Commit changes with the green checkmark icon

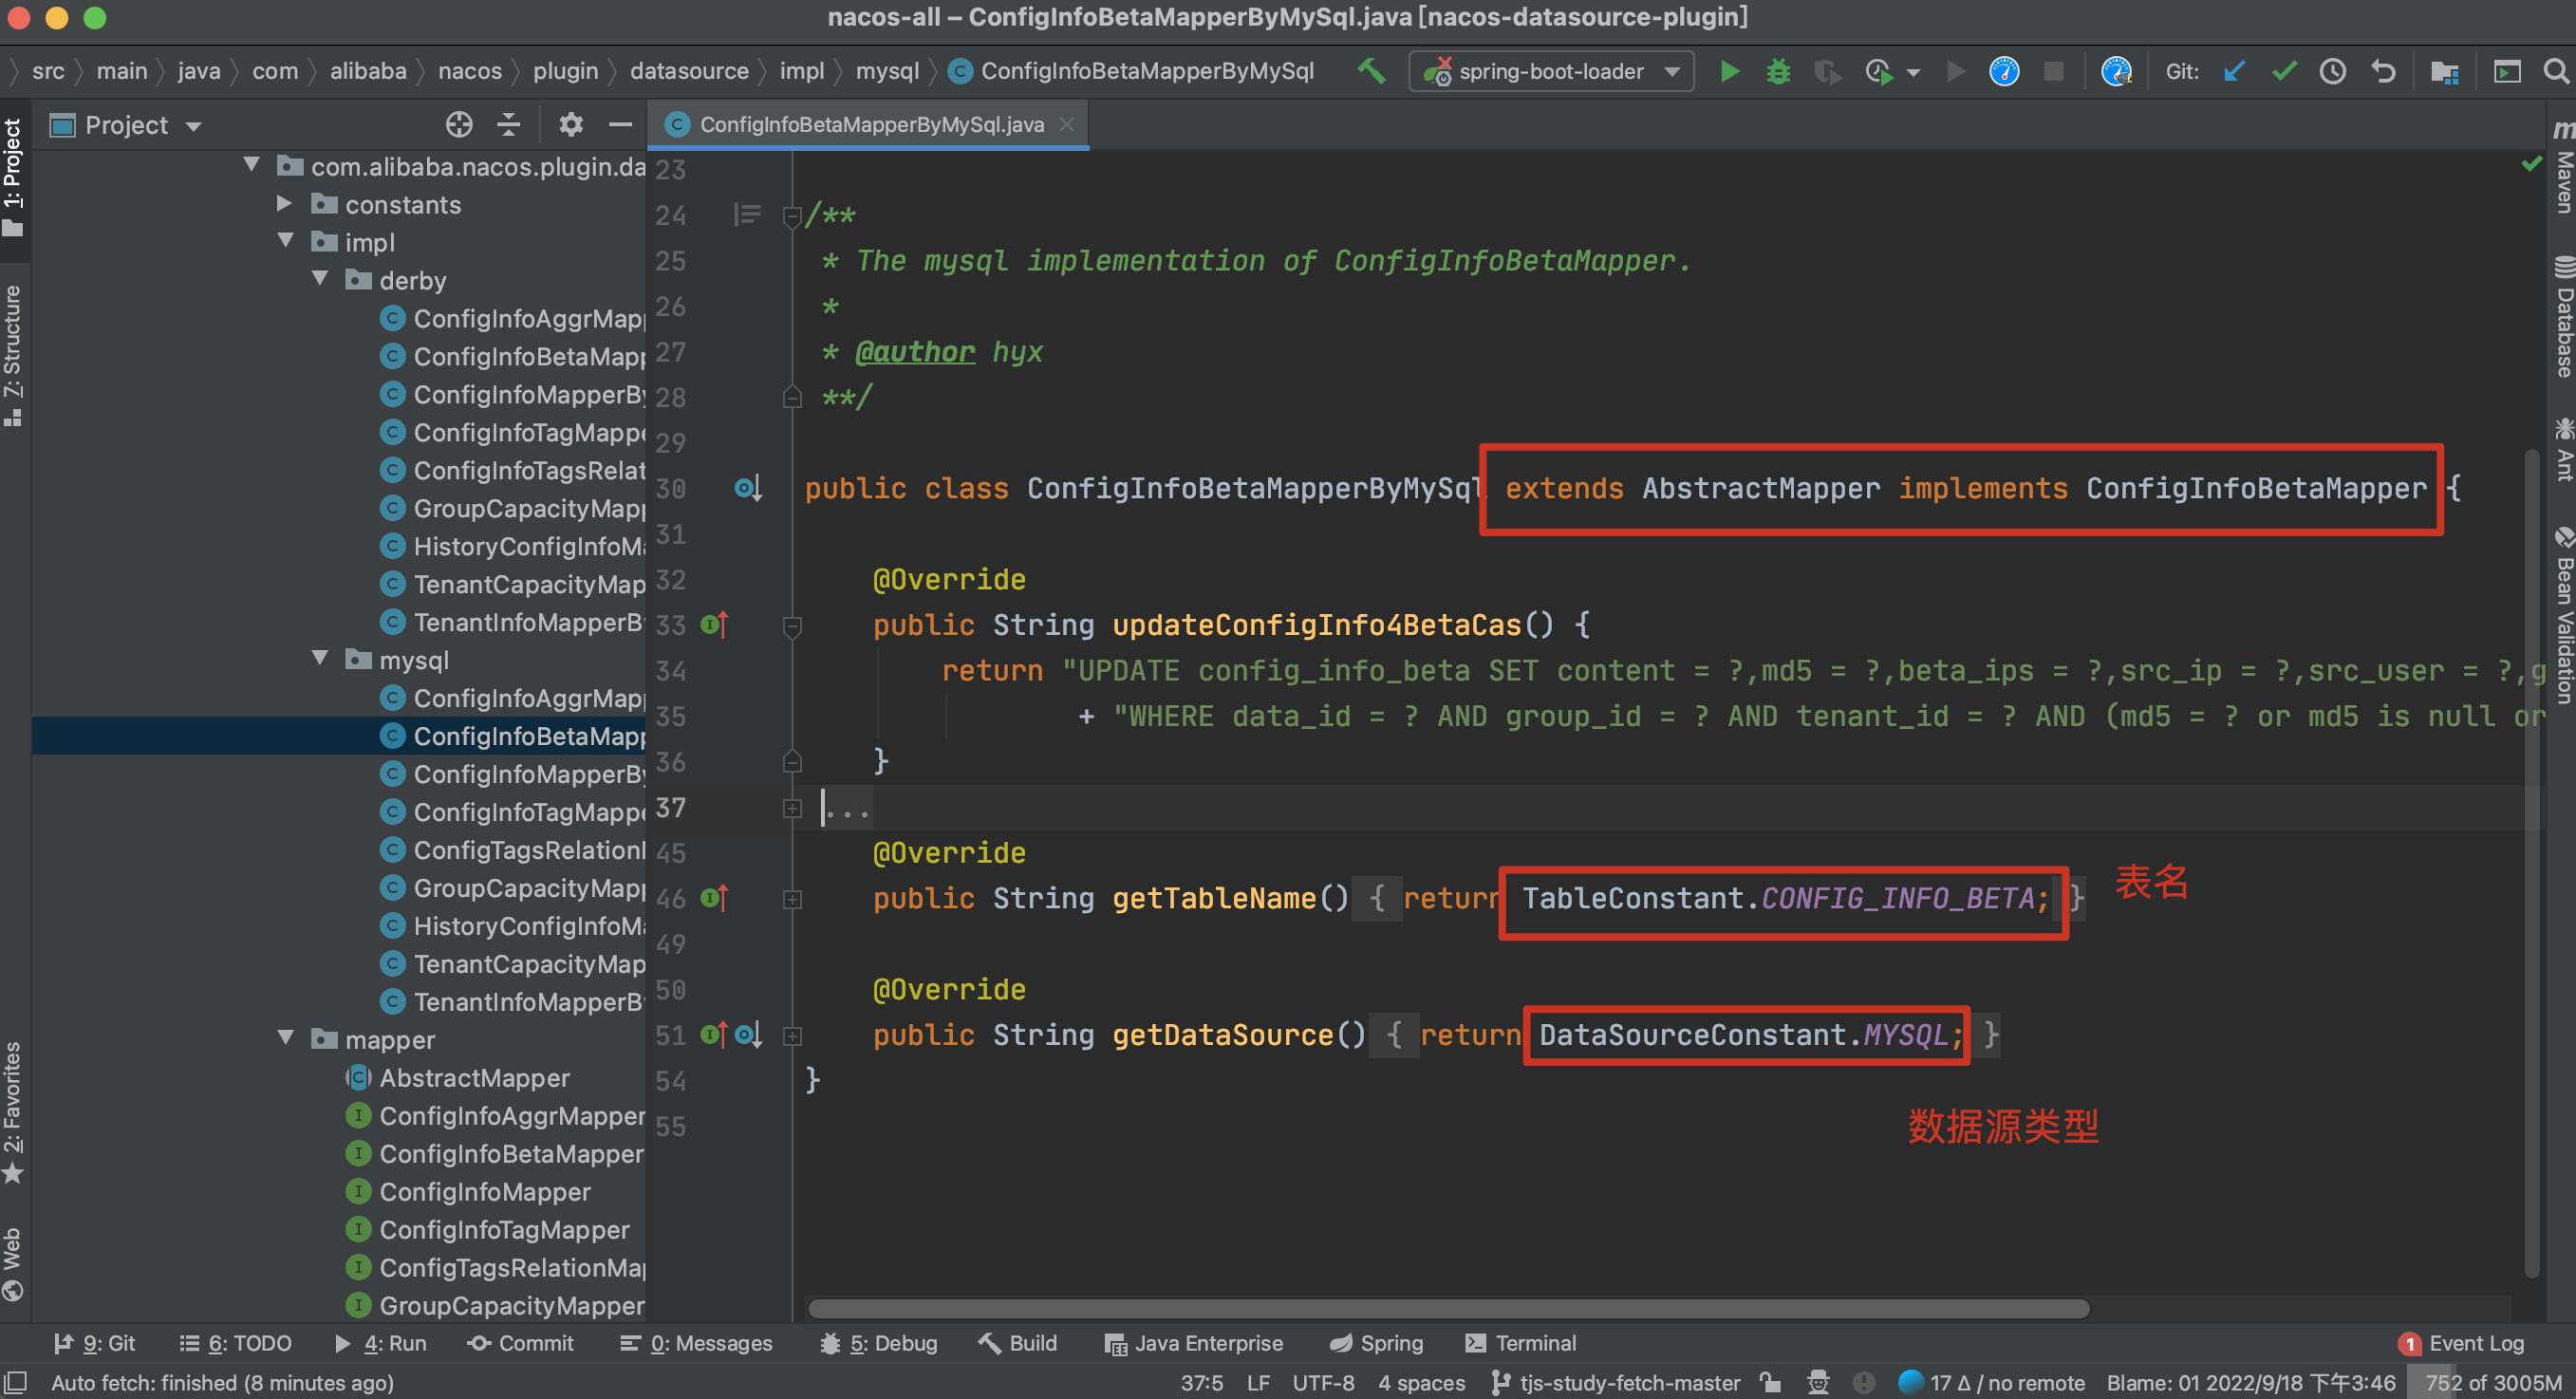2283,71
